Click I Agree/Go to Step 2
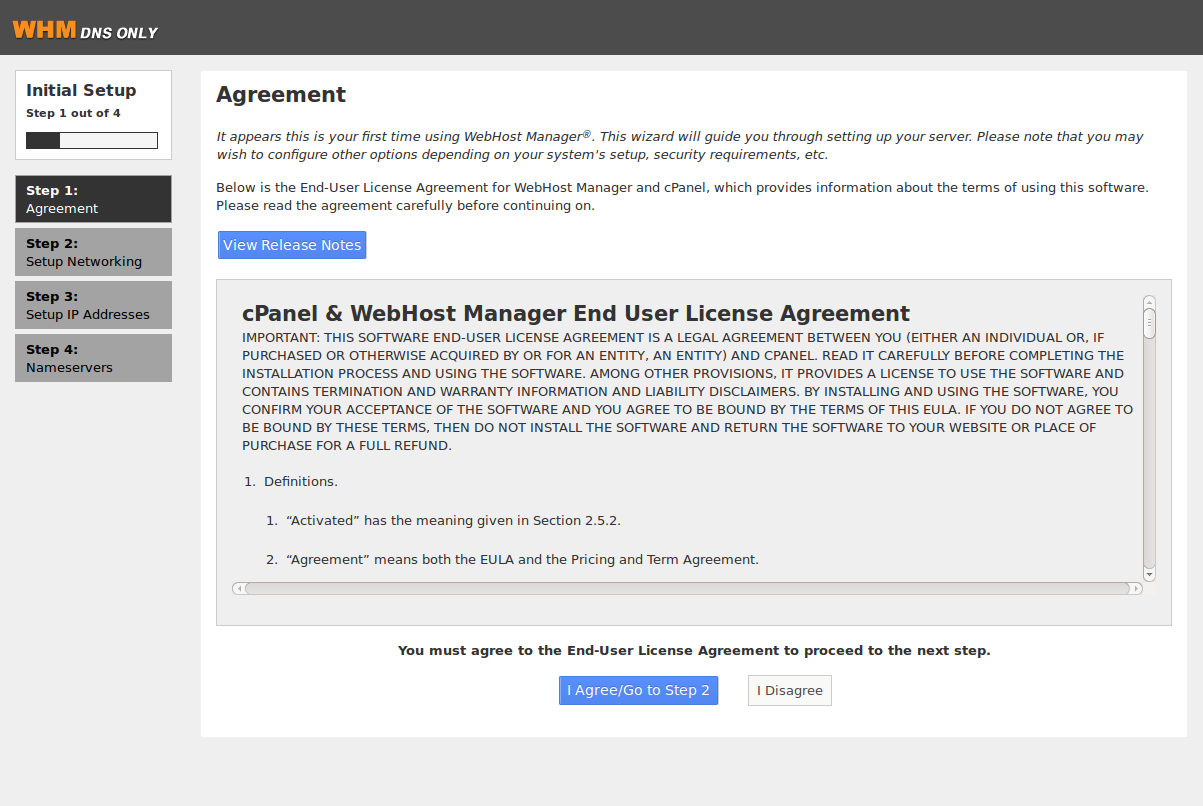This screenshot has width=1203, height=806. (638, 690)
